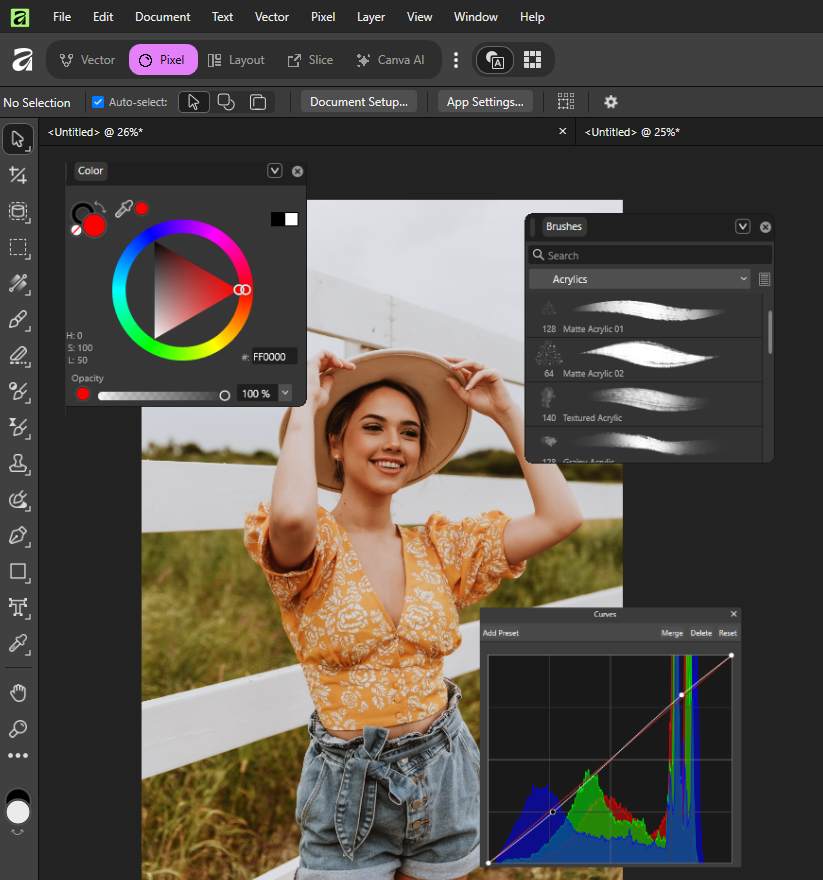This screenshot has height=880, width=823.
Task: Select the Move tool
Action: [18, 139]
